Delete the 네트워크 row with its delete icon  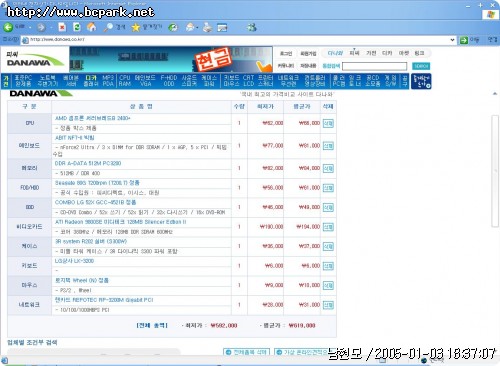tap(328, 305)
